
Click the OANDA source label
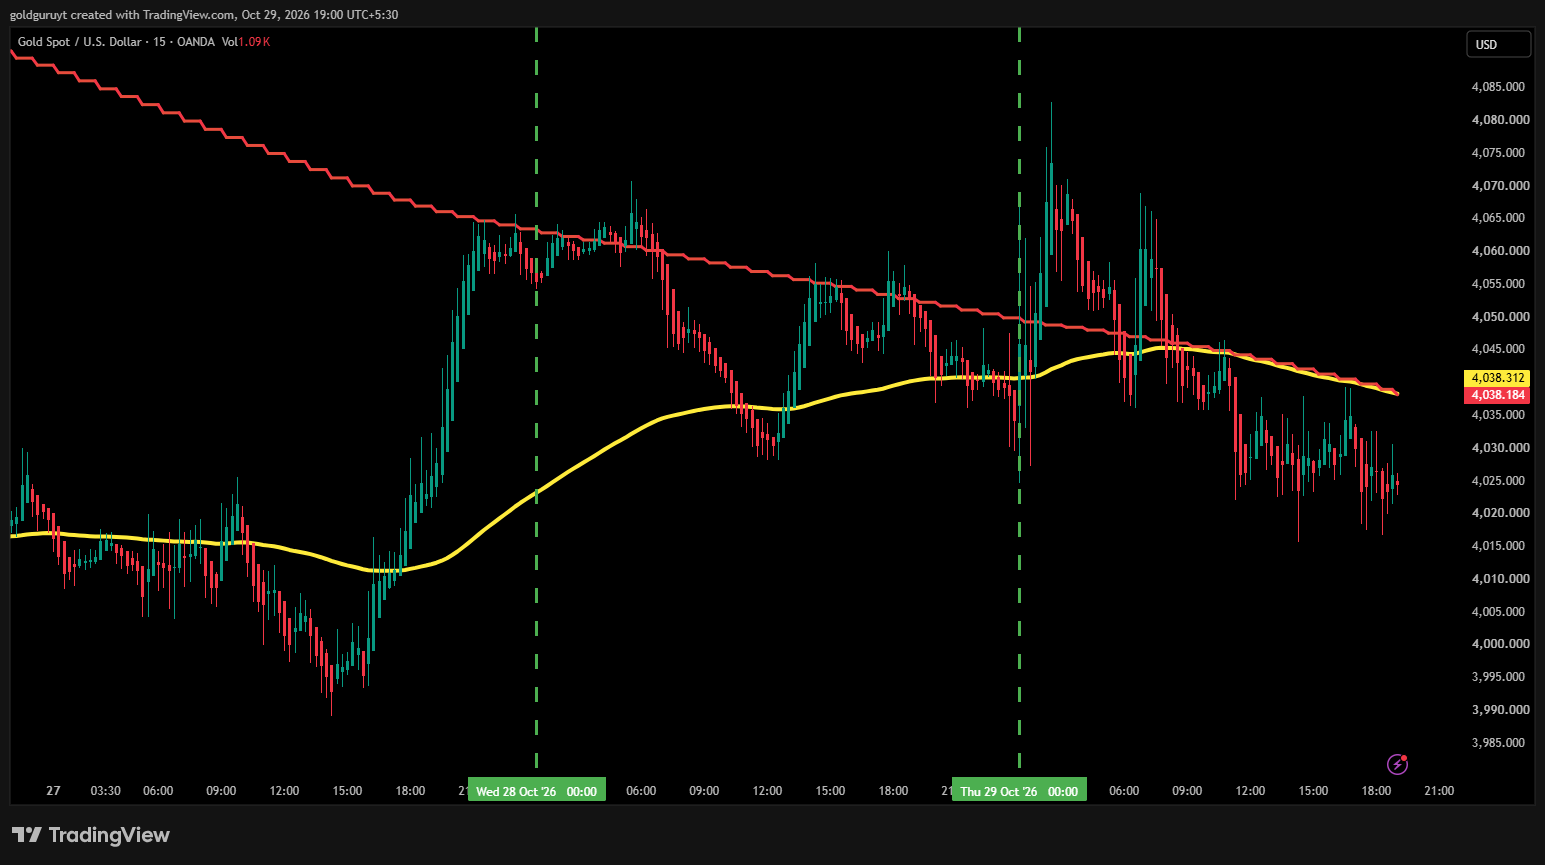click(196, 42)
